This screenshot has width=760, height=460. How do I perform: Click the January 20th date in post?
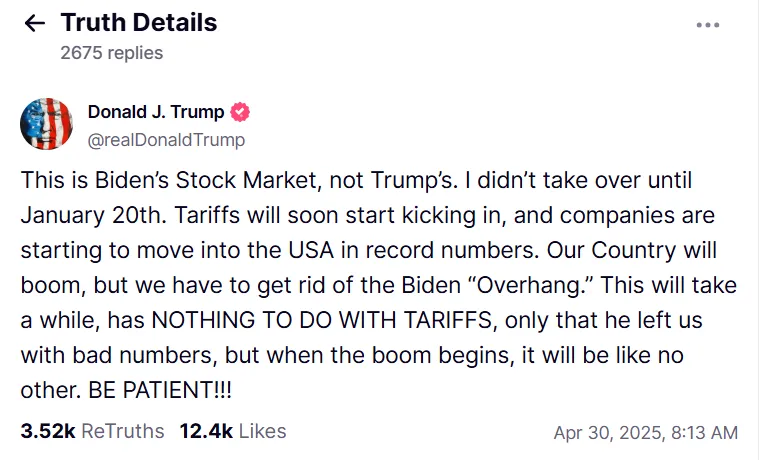click(x=93, y=215)
